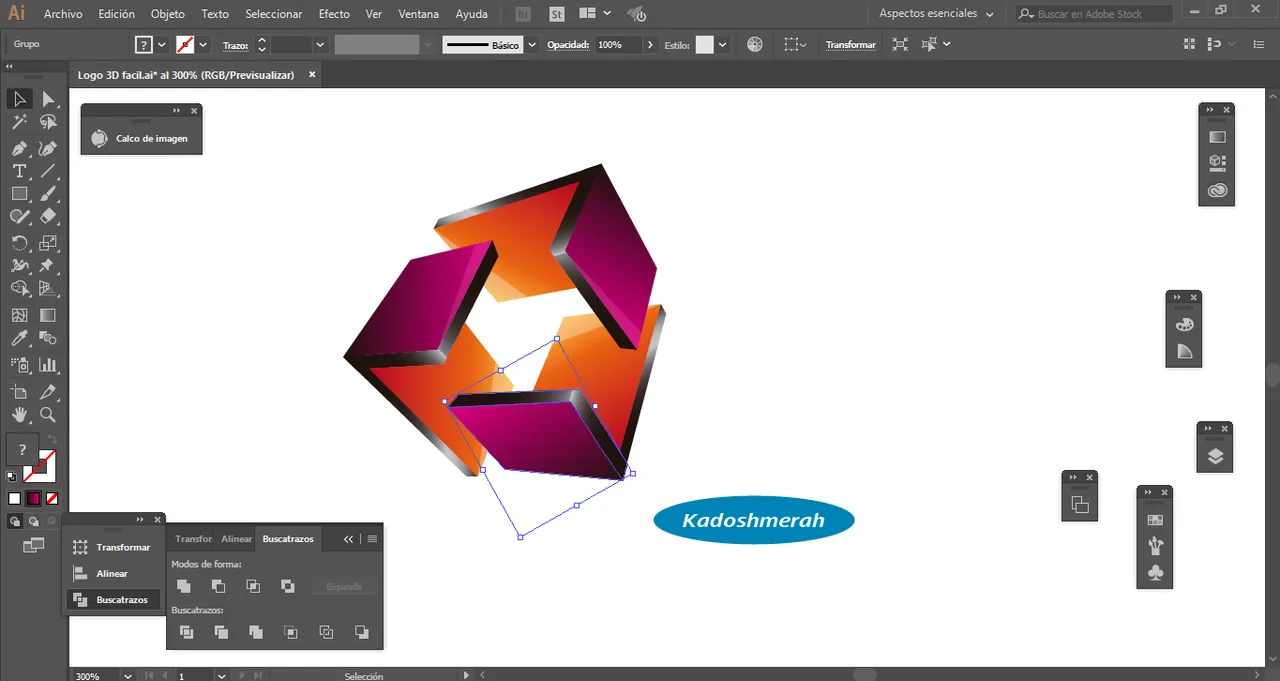1280x681 pixels.
Task: Click the Trazo stroke label
Action: (x=235, y=45)
